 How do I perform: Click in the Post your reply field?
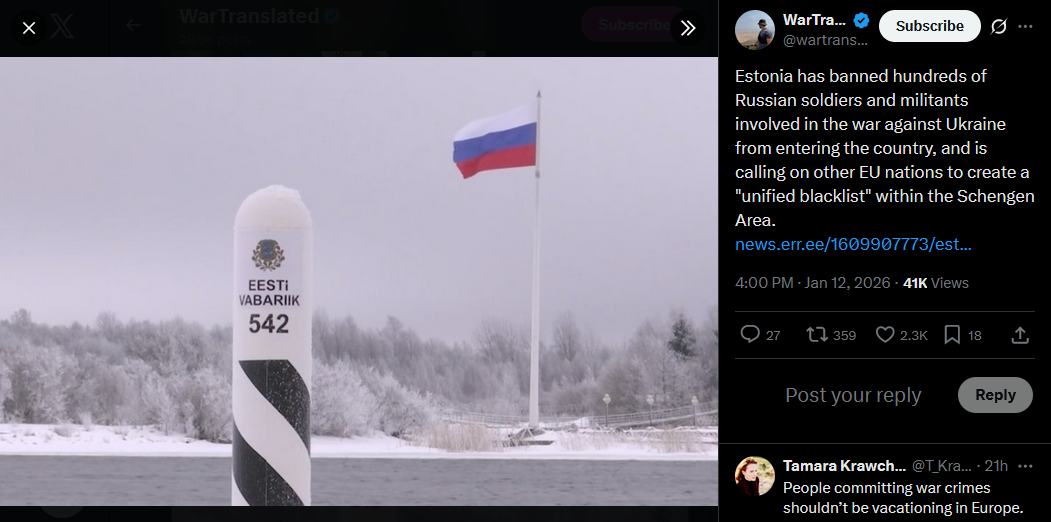click(853, 395)
